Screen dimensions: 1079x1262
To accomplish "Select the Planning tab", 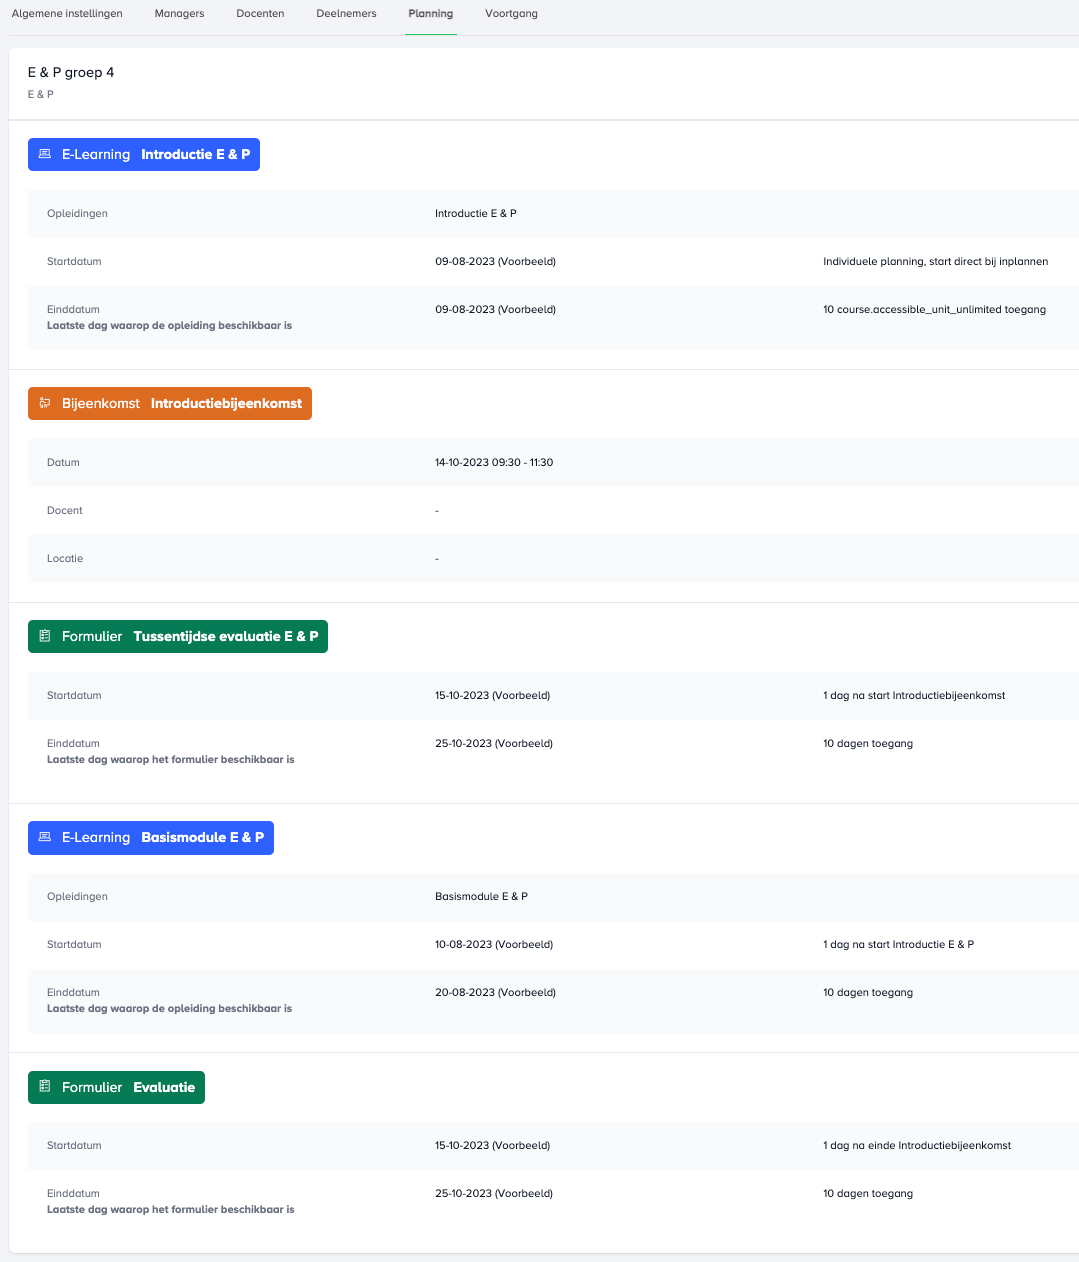I will pyautogui.click(x=430, y=14).
